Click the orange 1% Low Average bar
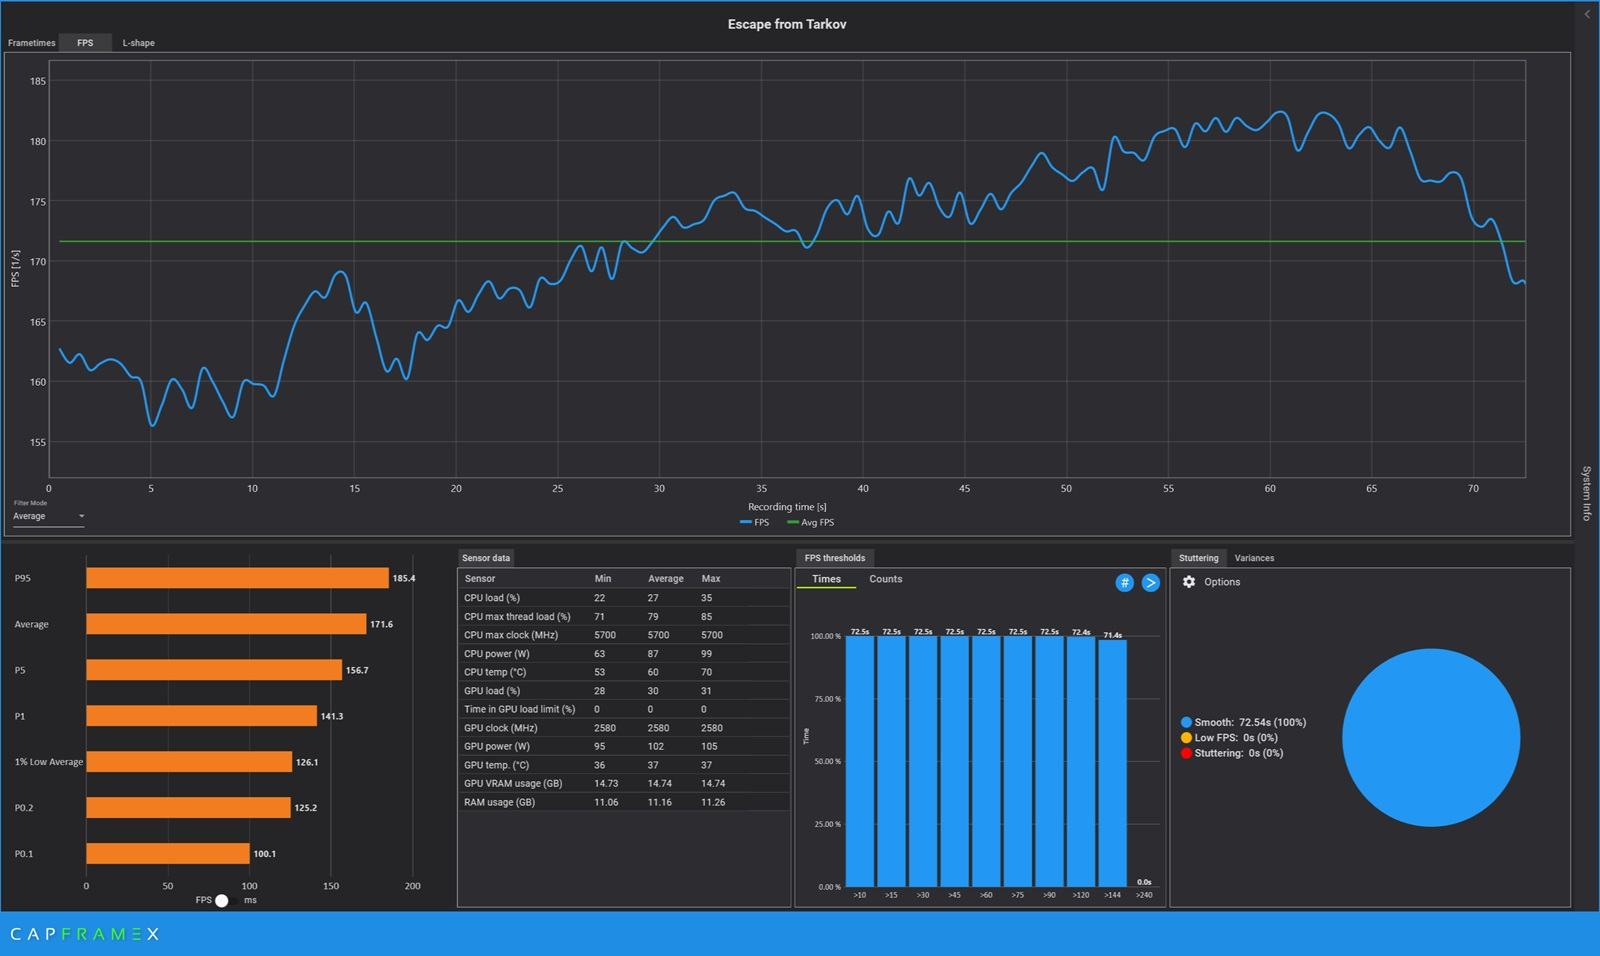The image size is (1600, 956). point(189,762)
